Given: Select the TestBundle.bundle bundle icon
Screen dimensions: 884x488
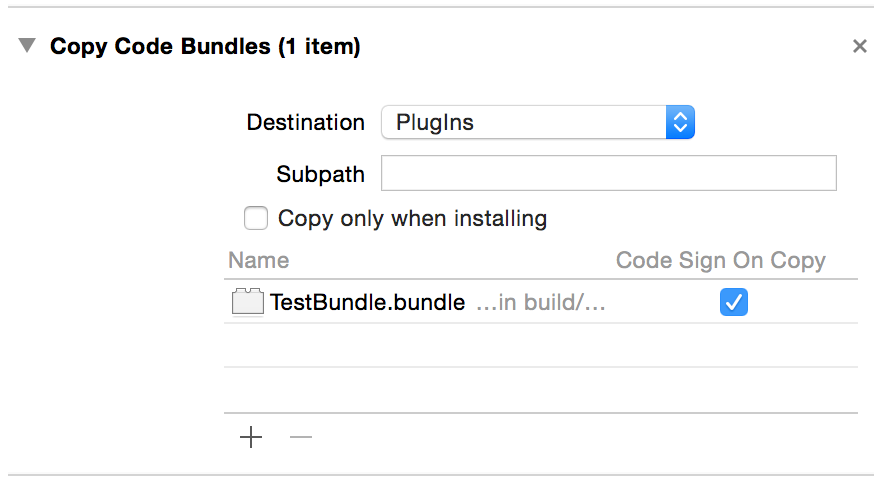Looking at the screenshot, I should pos(247,301).
